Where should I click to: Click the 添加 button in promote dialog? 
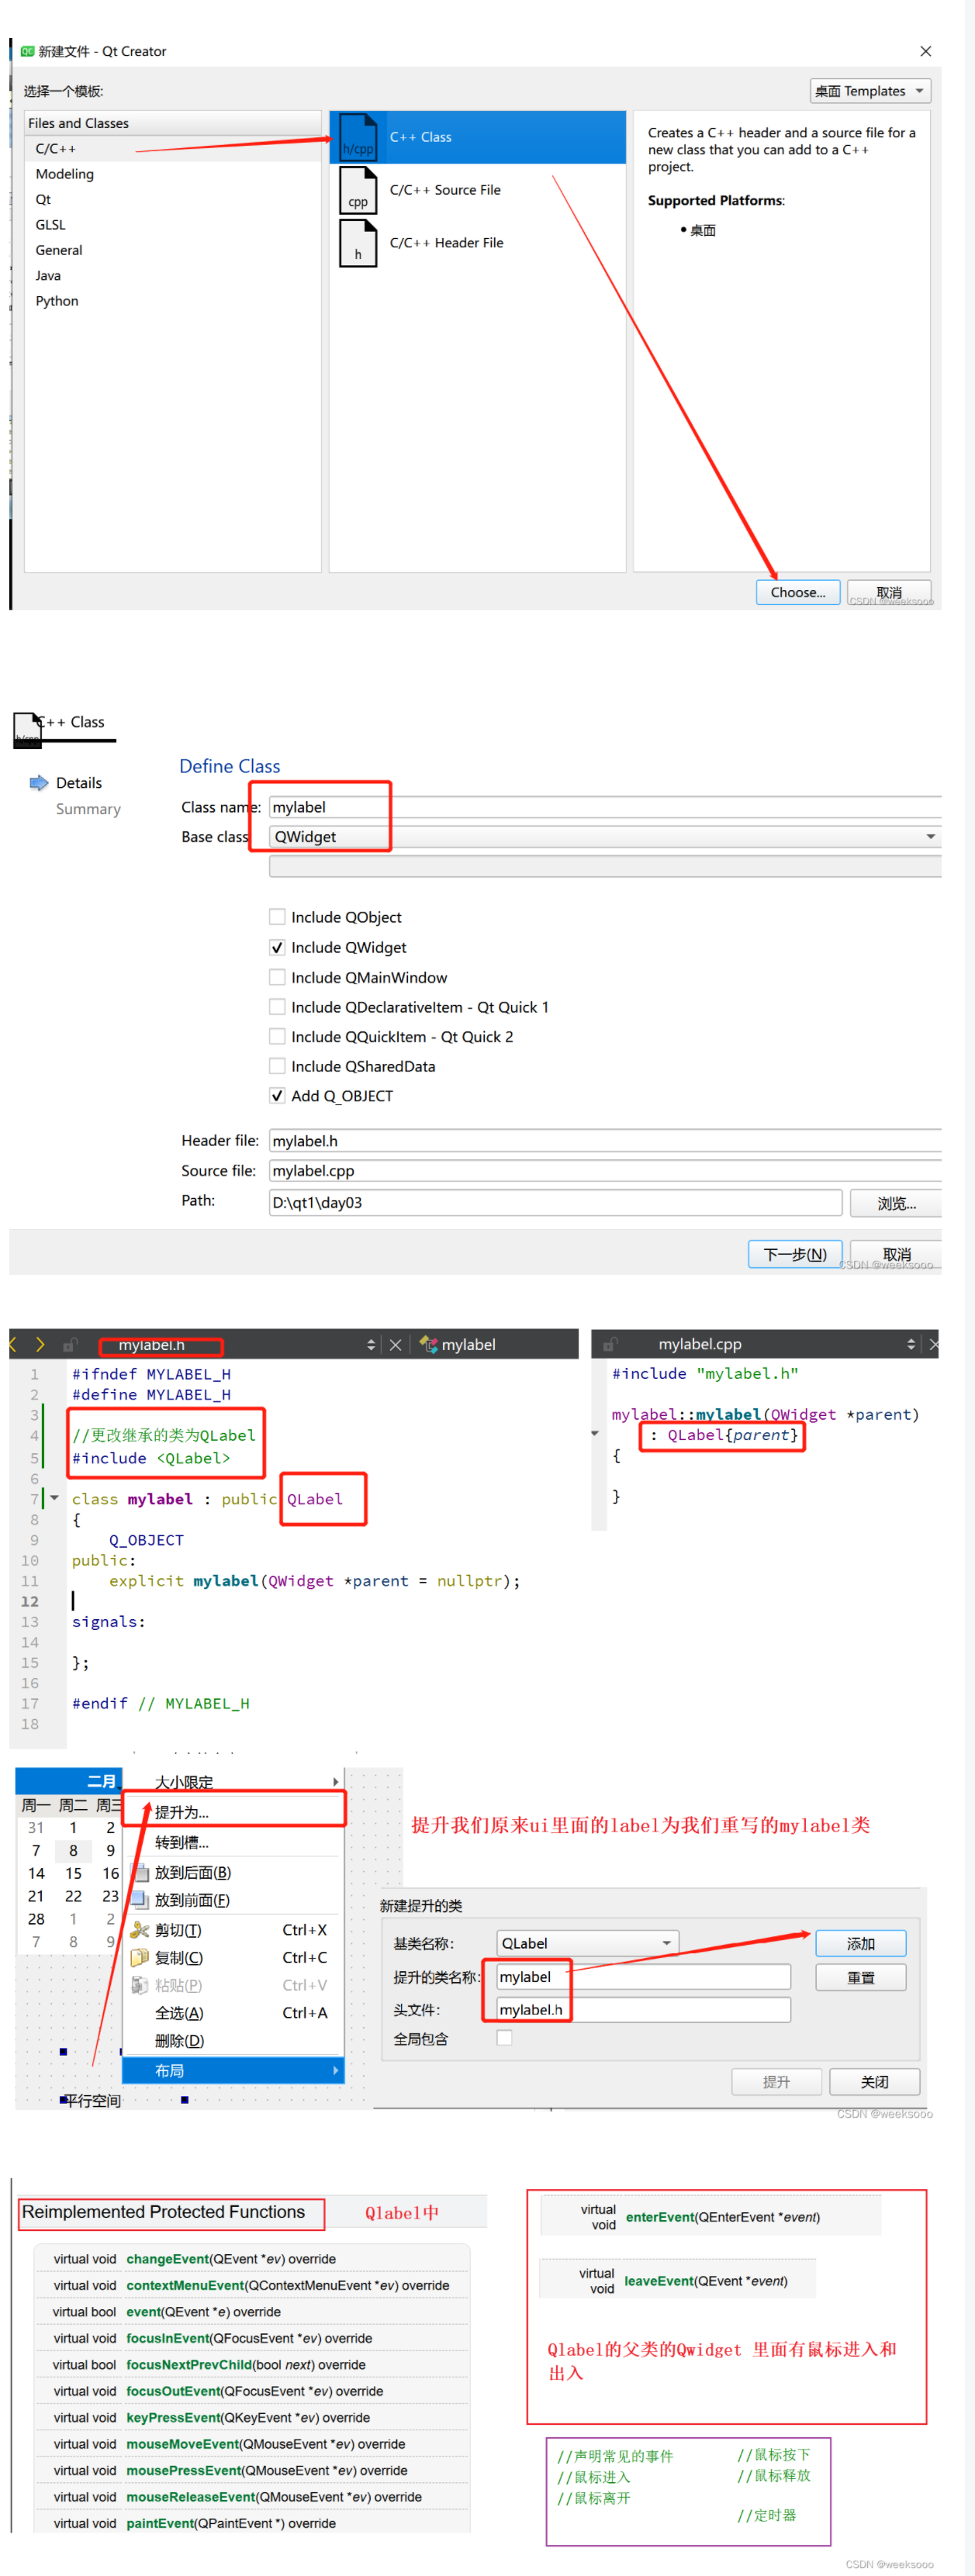coord(861,1943)
